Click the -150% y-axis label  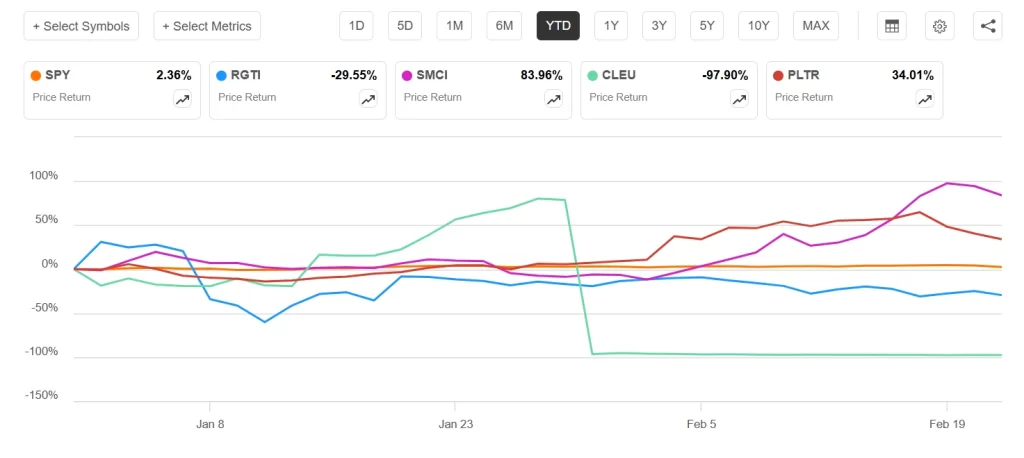[42, 396]
